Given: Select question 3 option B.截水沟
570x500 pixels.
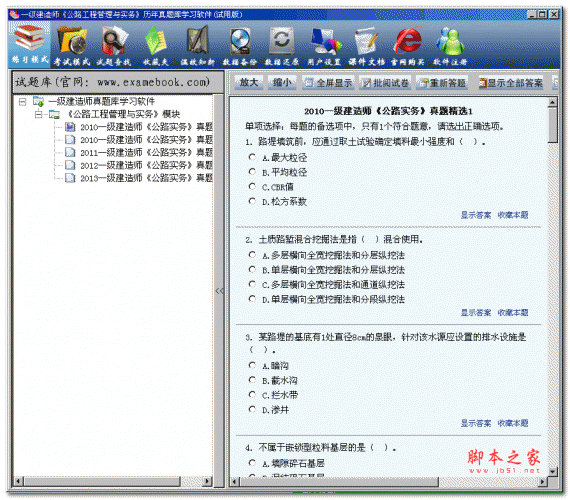Looking at the screenshot, I should 252,380.
